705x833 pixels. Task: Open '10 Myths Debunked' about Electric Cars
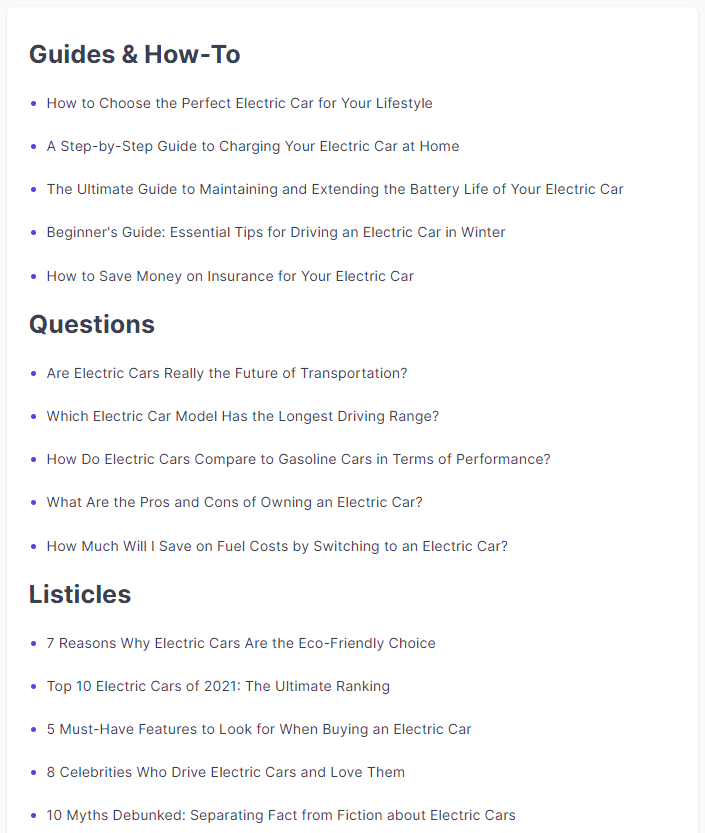(x=281, y=815)
